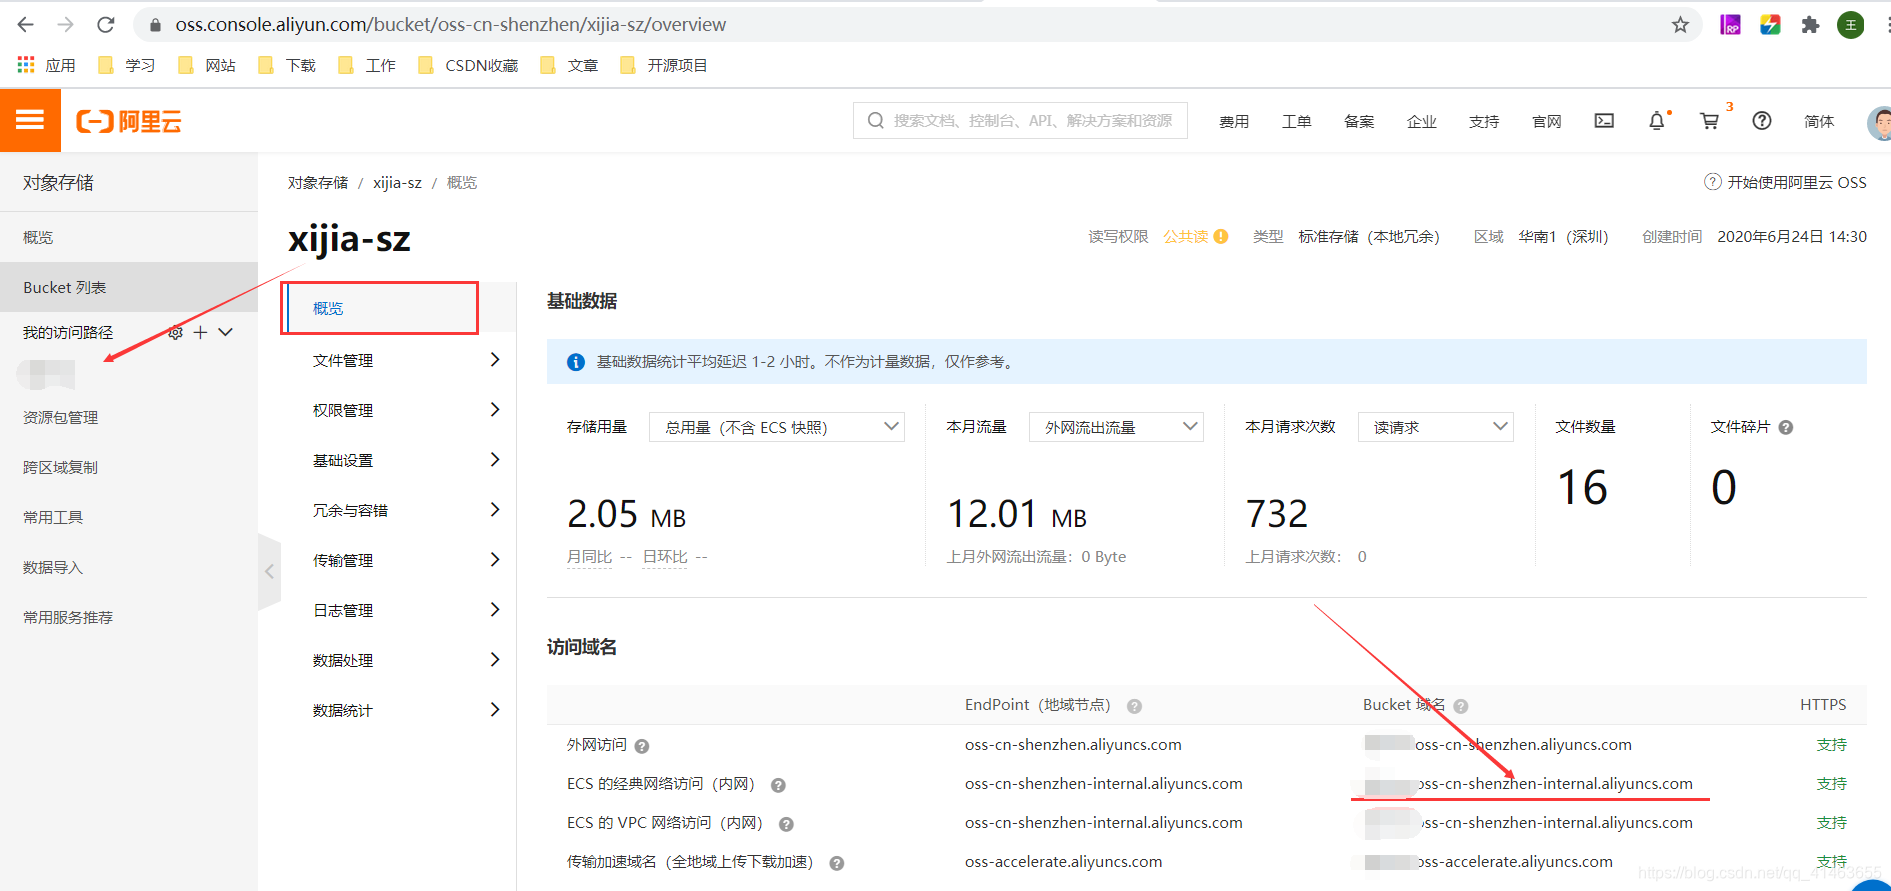
Task: Focus the console search box
Action: pyautogui.click(x=1020, y=120)
